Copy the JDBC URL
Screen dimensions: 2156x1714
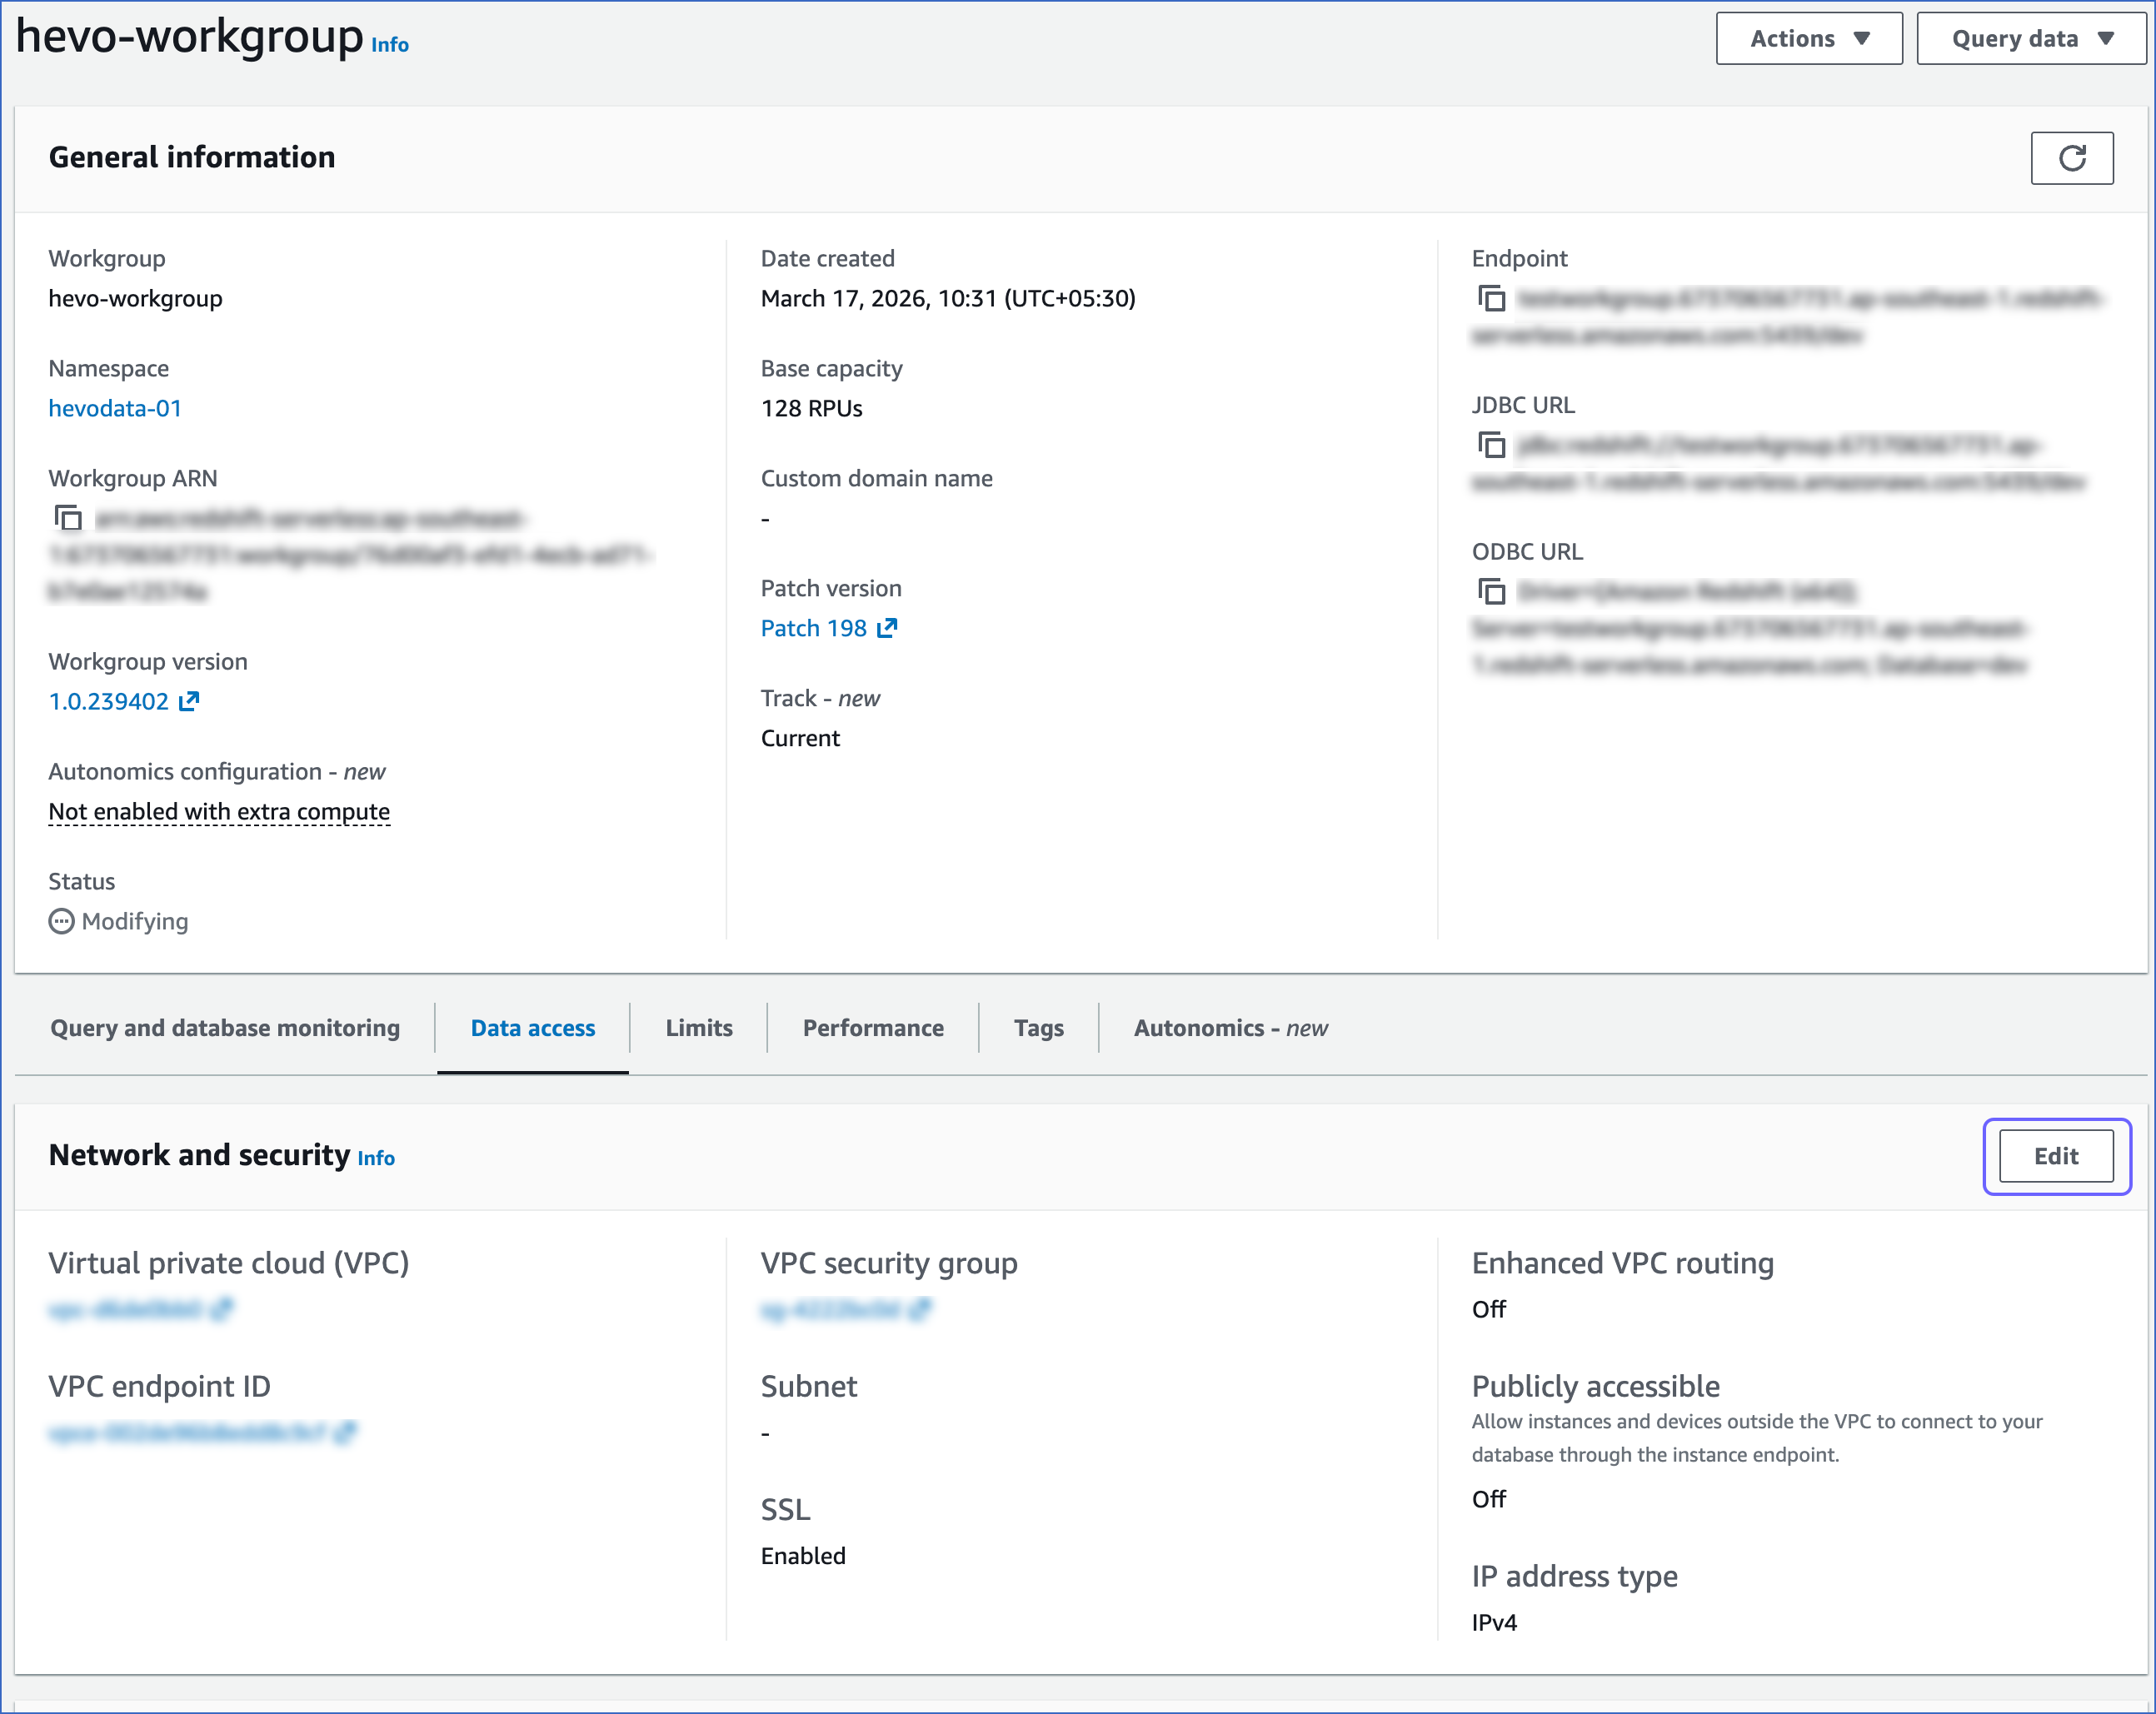click(1491, 446)
